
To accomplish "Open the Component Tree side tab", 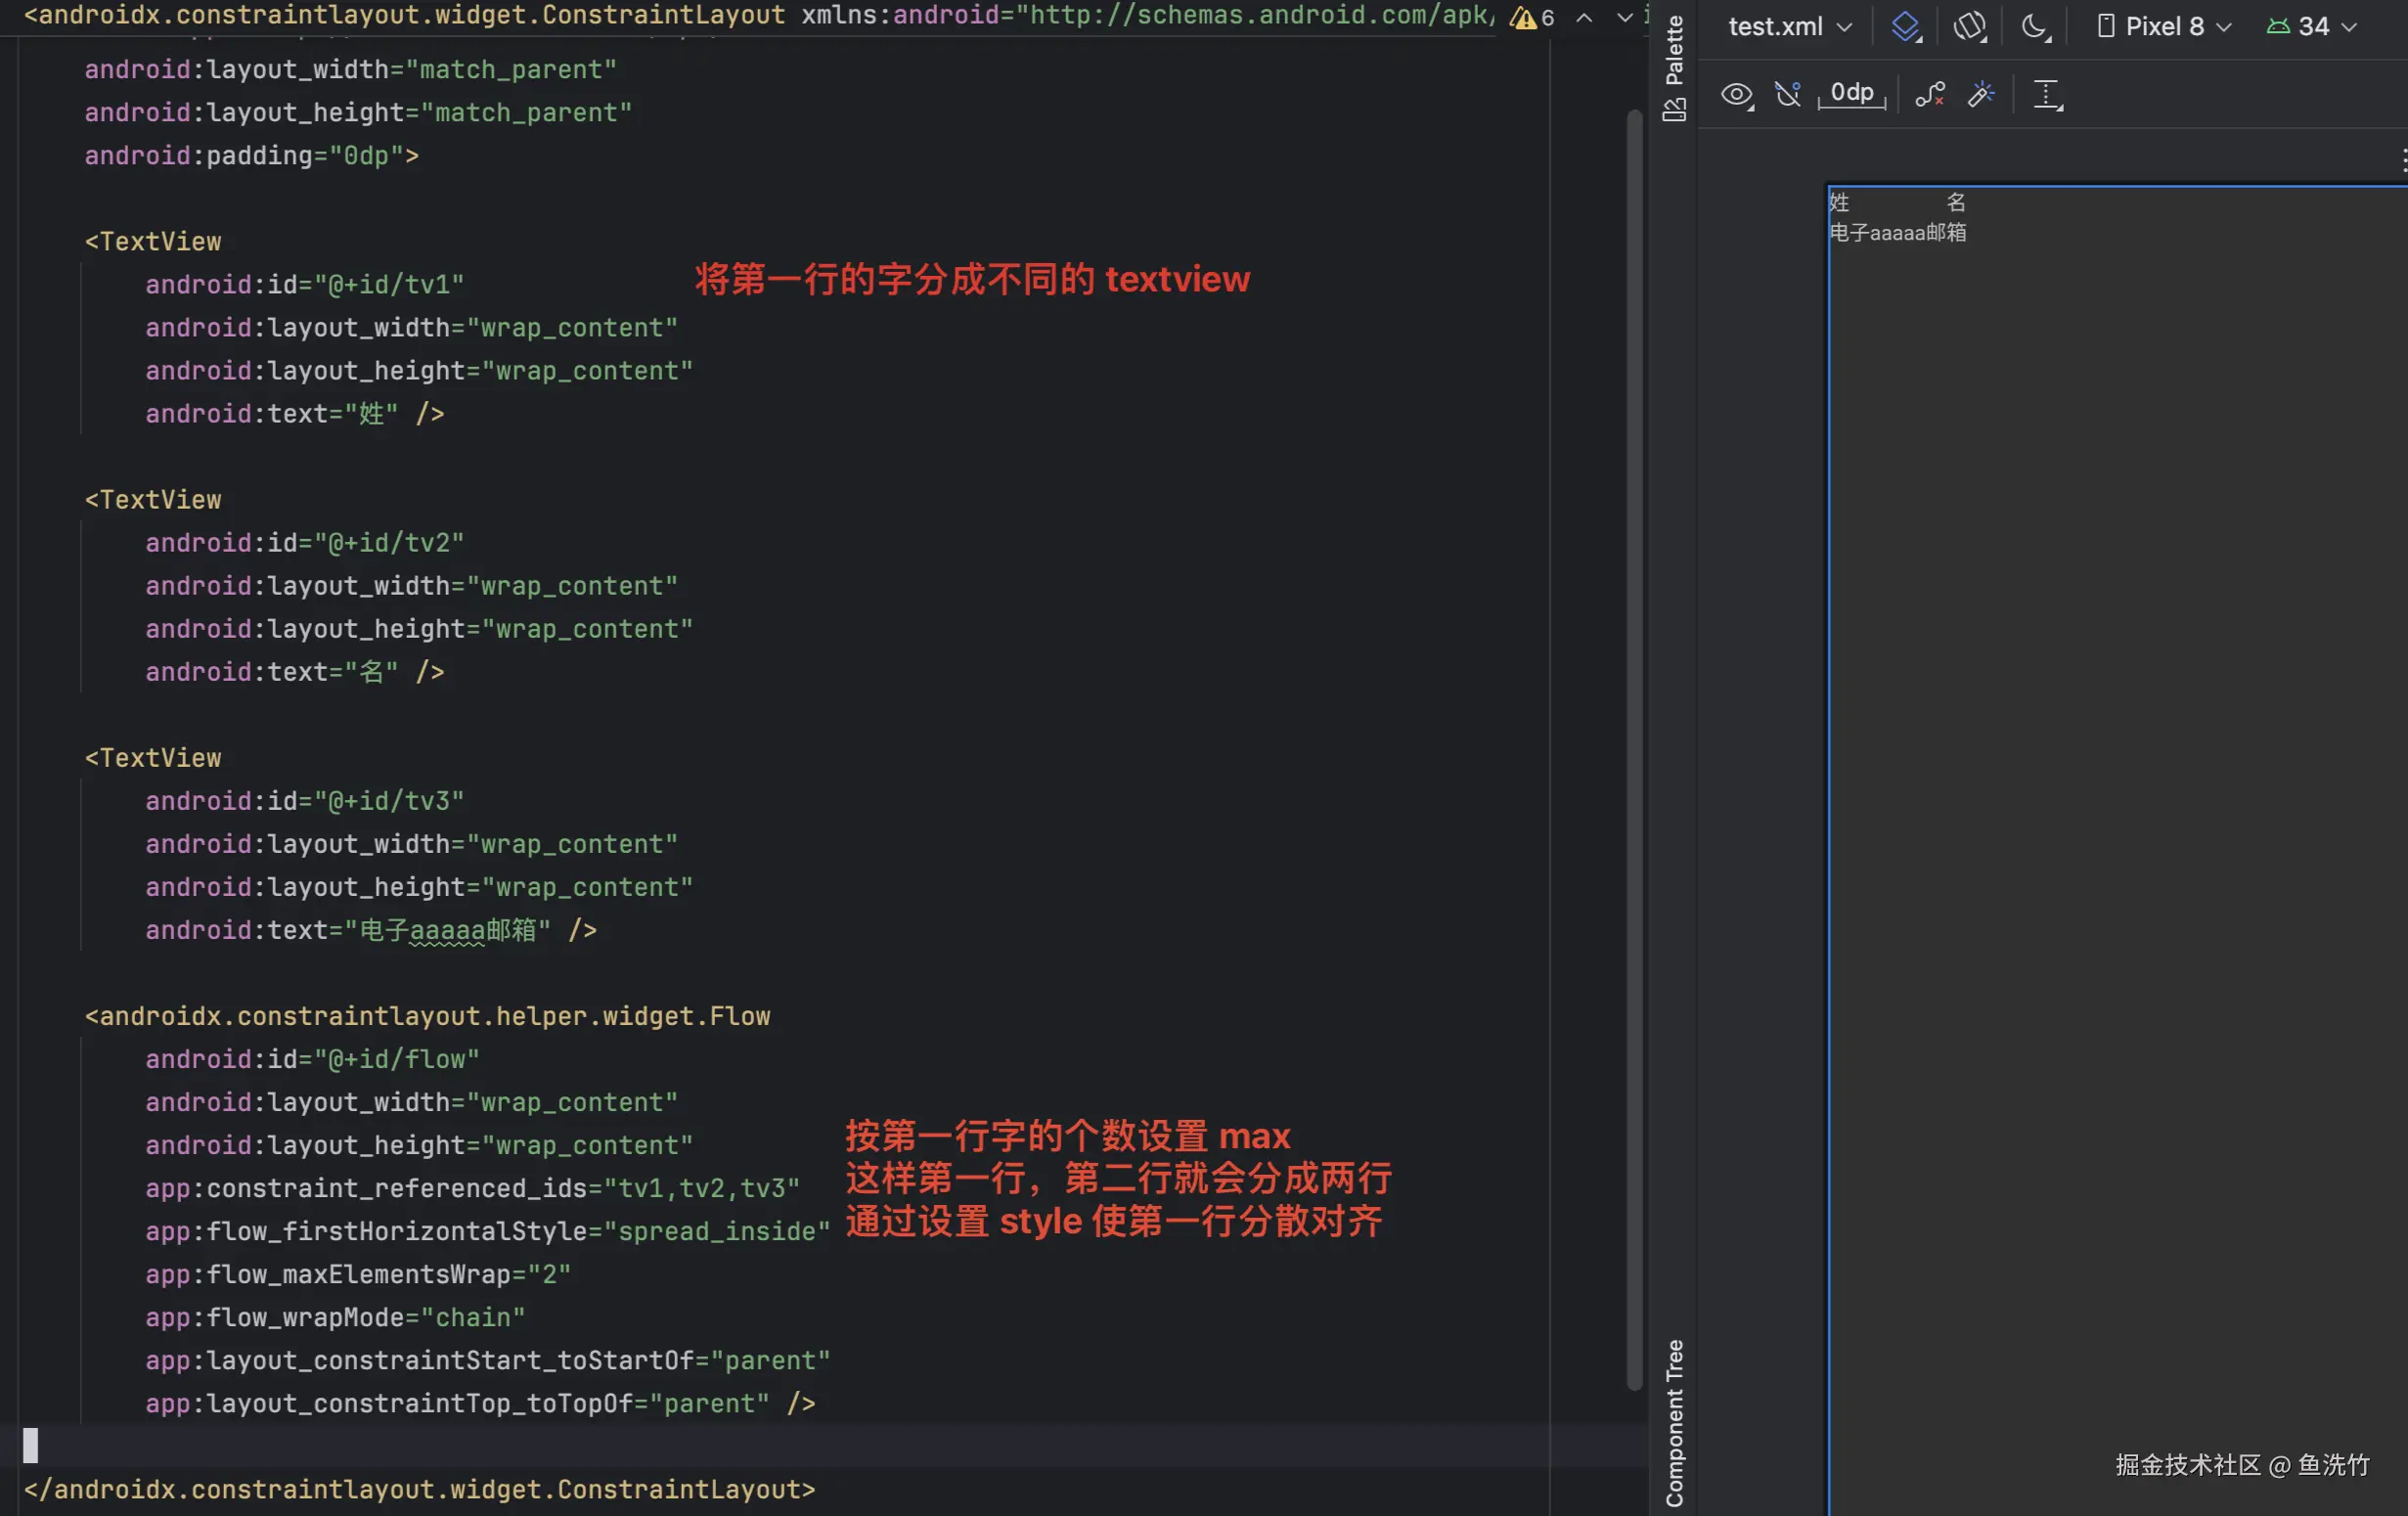I will pyautogui.click(x=1674, y=1422).
